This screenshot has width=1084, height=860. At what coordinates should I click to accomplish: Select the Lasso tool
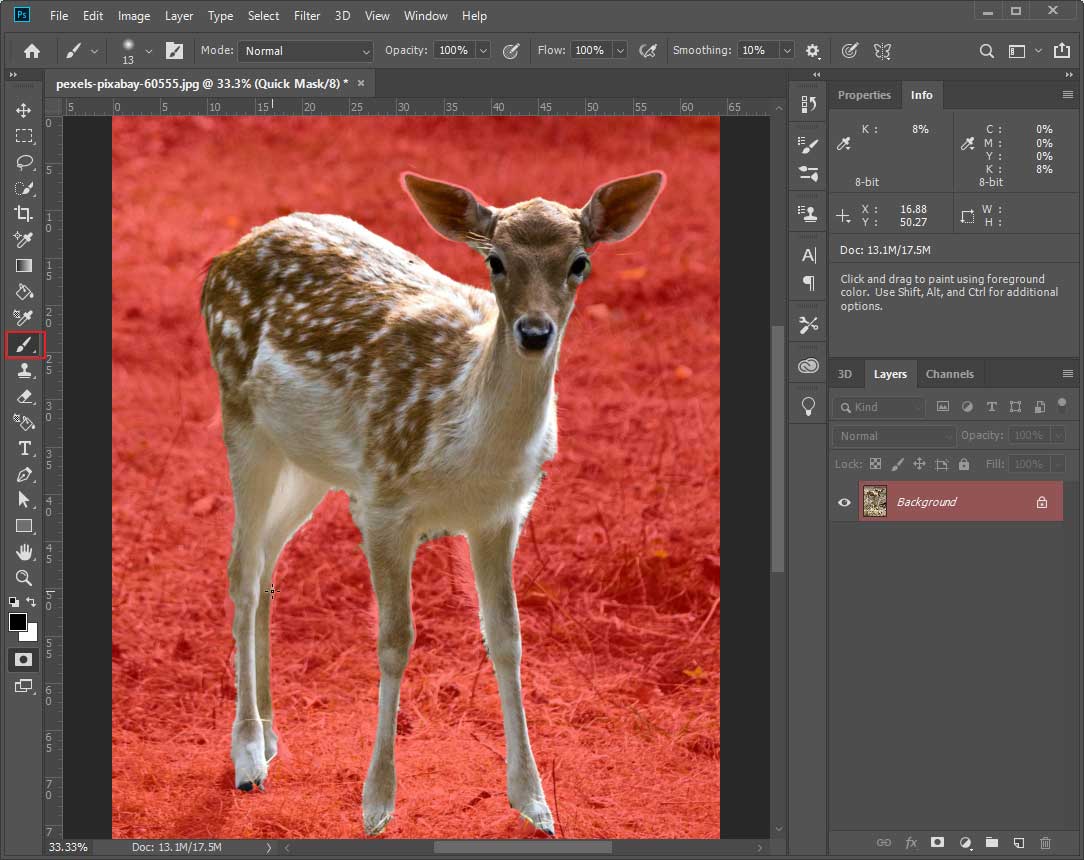[24, 163]
